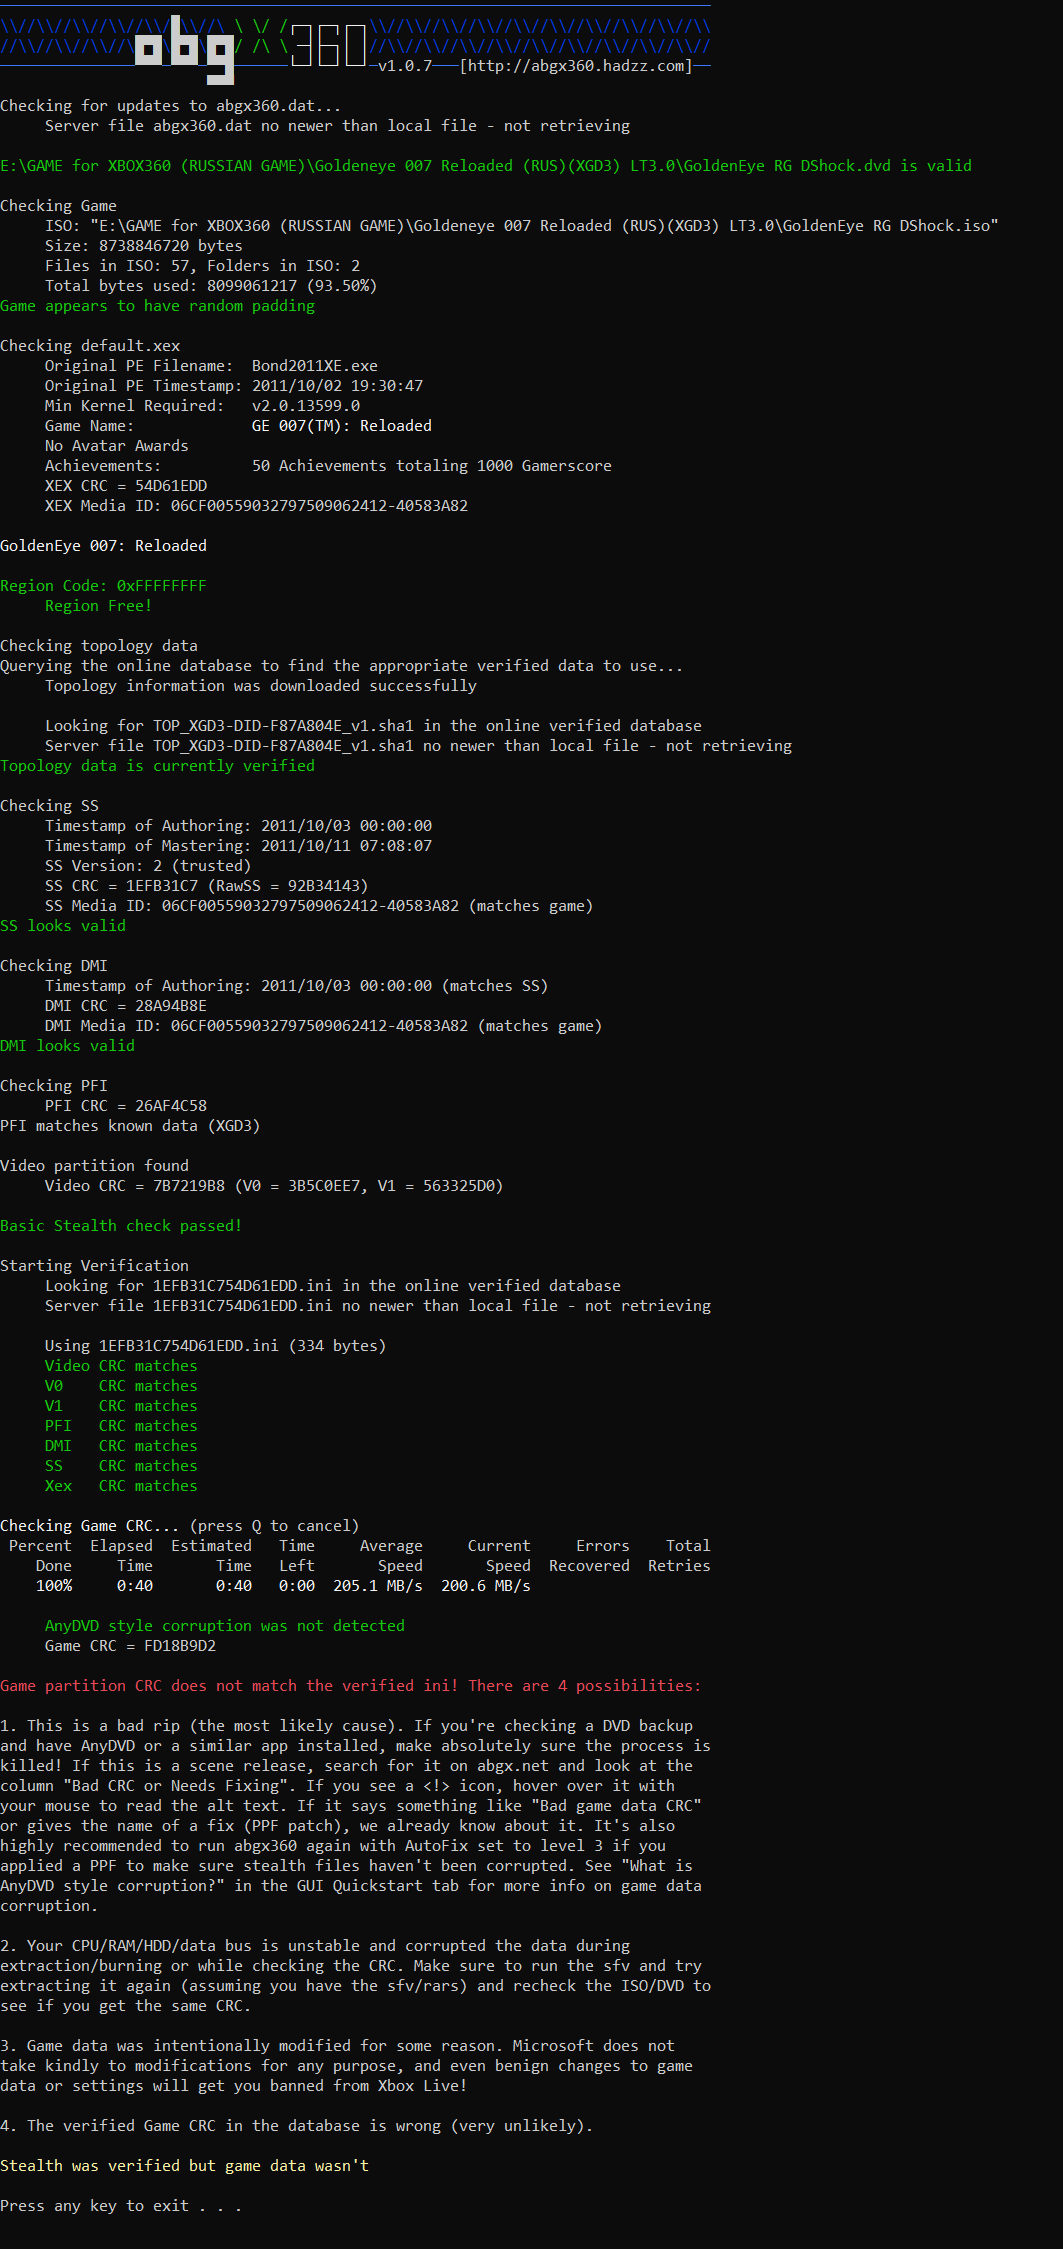Click Min Kernel Required v2.0.13599.0
The height and width of the screenshot is (2249, 1063).
(x=202, y=406)
